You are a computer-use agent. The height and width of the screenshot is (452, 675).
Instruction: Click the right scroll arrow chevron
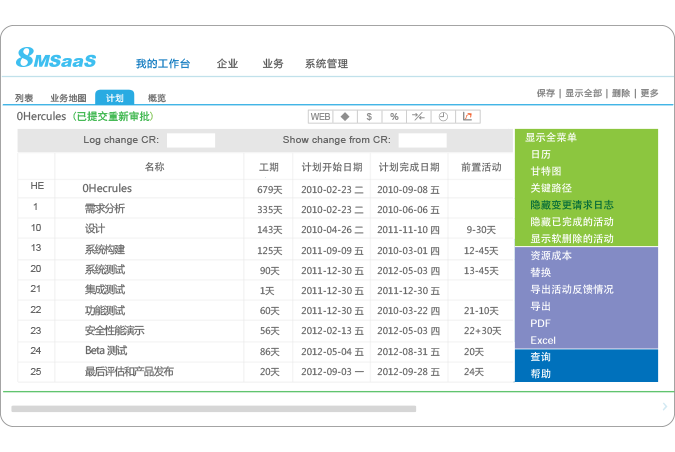point(665,406)
